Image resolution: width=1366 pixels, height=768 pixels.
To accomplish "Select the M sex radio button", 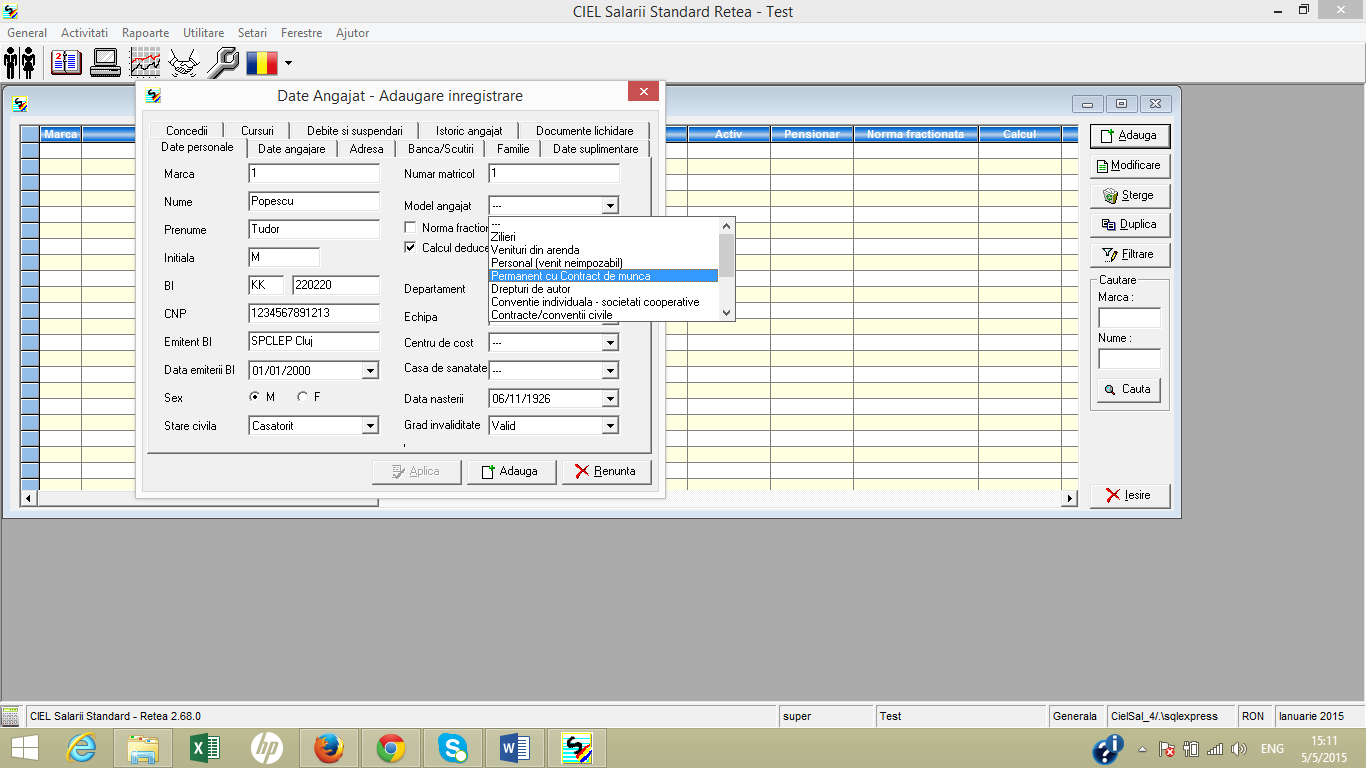I will pos(255,397).
